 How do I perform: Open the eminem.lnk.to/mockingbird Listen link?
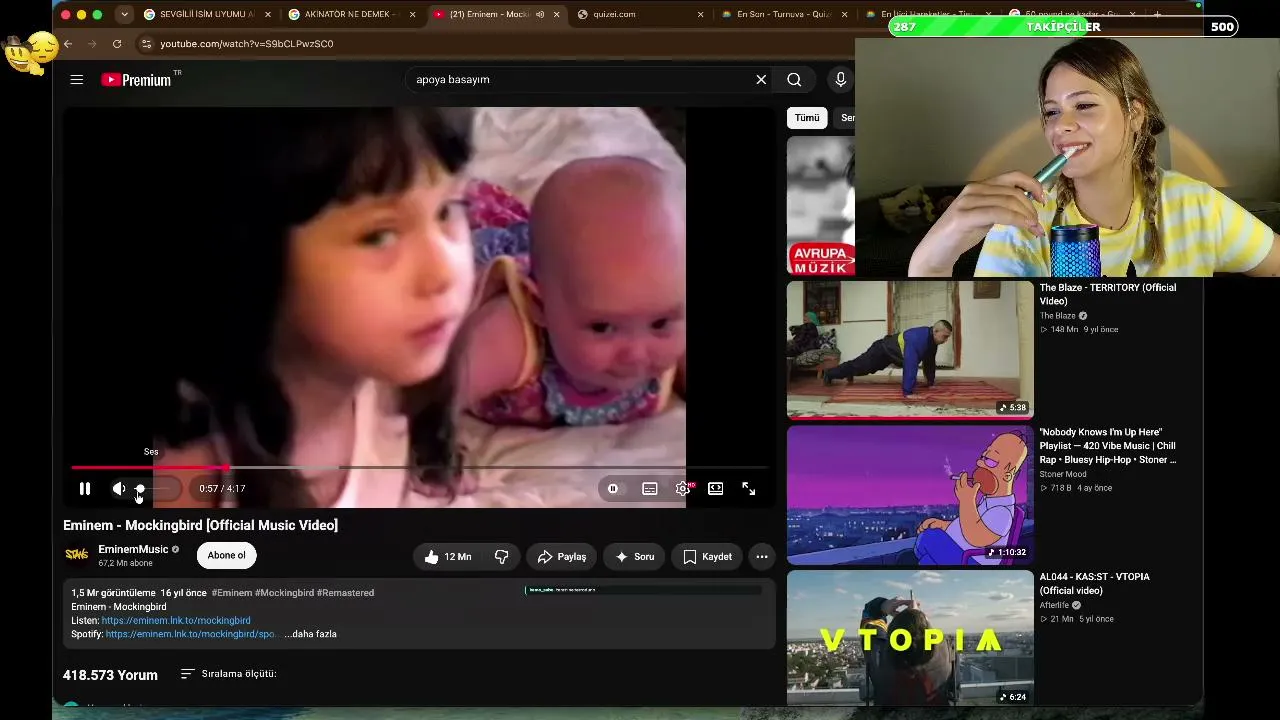pos(176,621)
